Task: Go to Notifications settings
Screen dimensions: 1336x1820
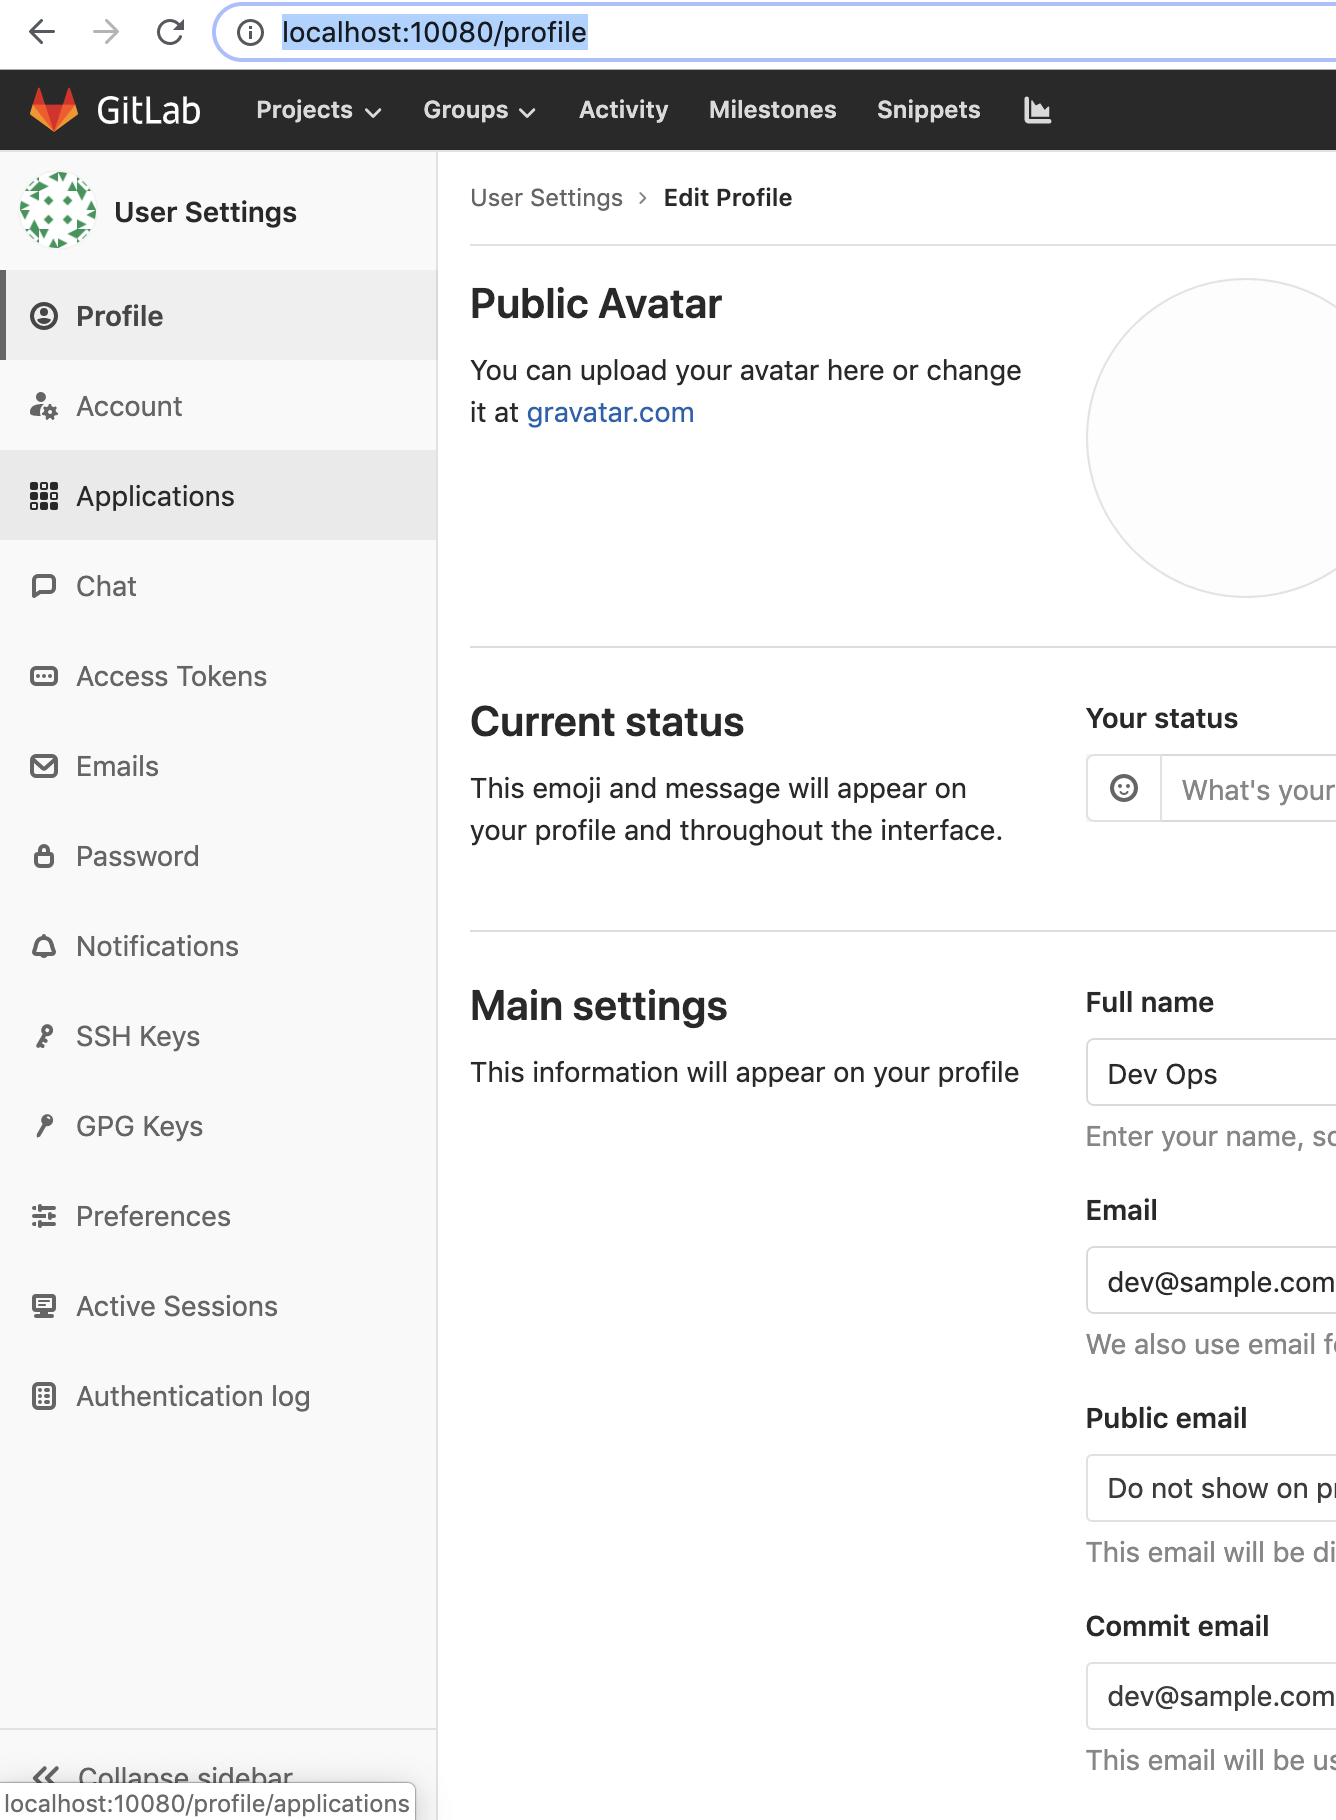Action: (218, 945)
